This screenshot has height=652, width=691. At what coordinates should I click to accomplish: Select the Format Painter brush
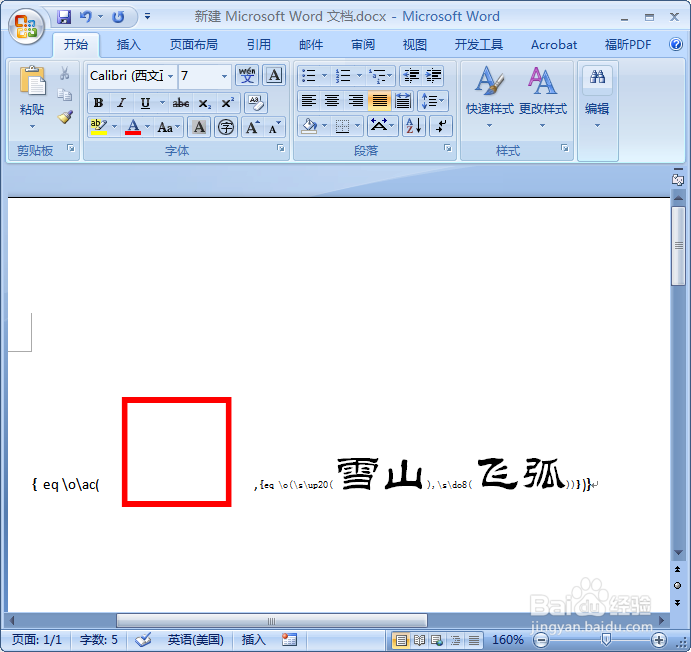pos(65,117)
